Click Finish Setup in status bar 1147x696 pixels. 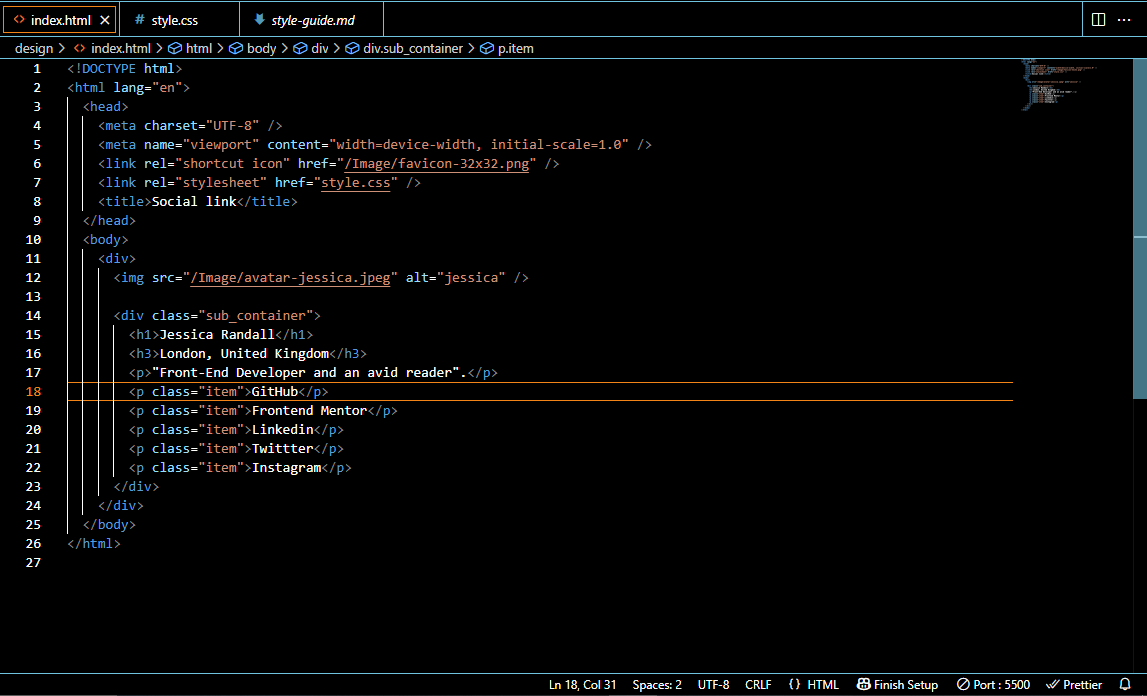pyautogui.click(x=906, y=684)
